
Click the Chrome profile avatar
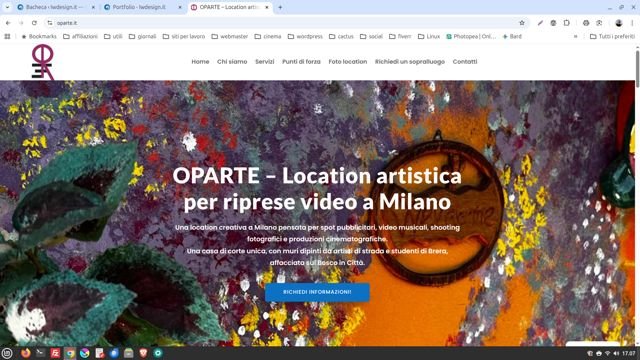click(619, 23)
